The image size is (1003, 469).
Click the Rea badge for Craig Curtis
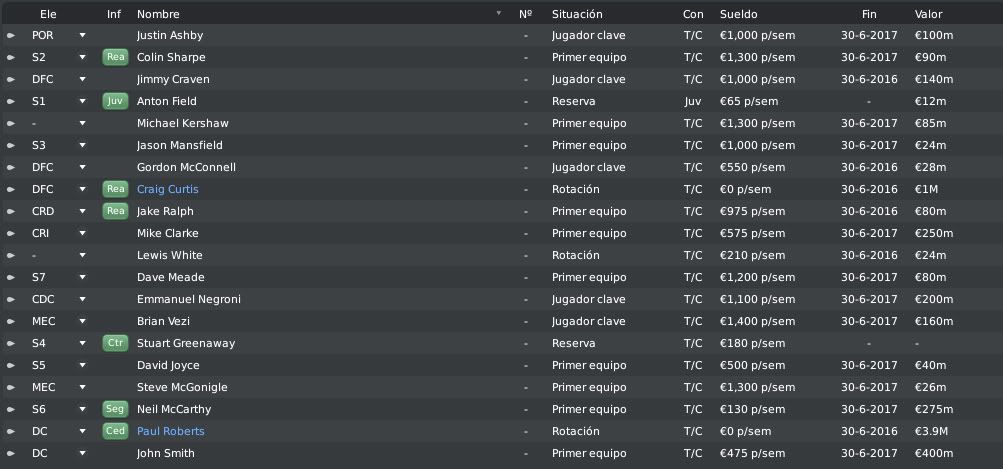pyautogui.click(x=115, y=189)
